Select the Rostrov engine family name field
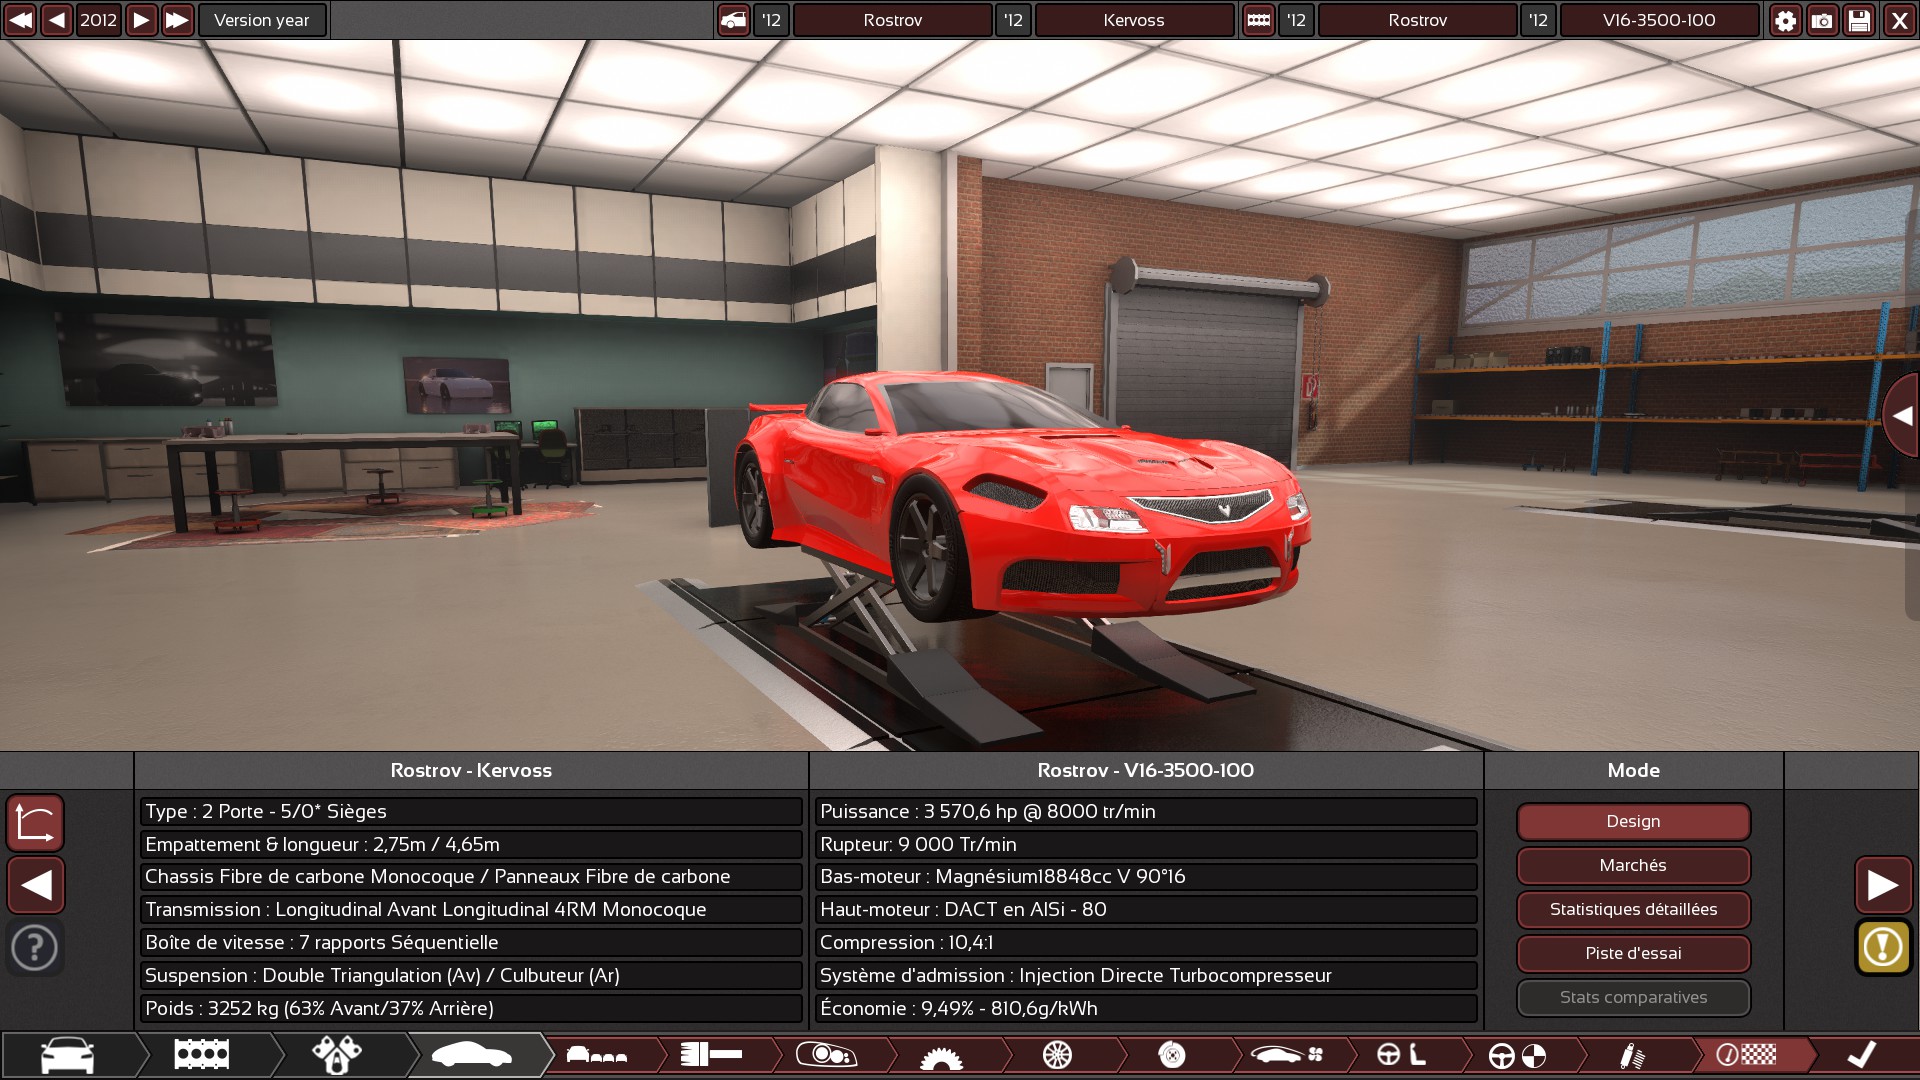The height and width of the screenshot is (1080, 1920). click(x=1417, y=20)
